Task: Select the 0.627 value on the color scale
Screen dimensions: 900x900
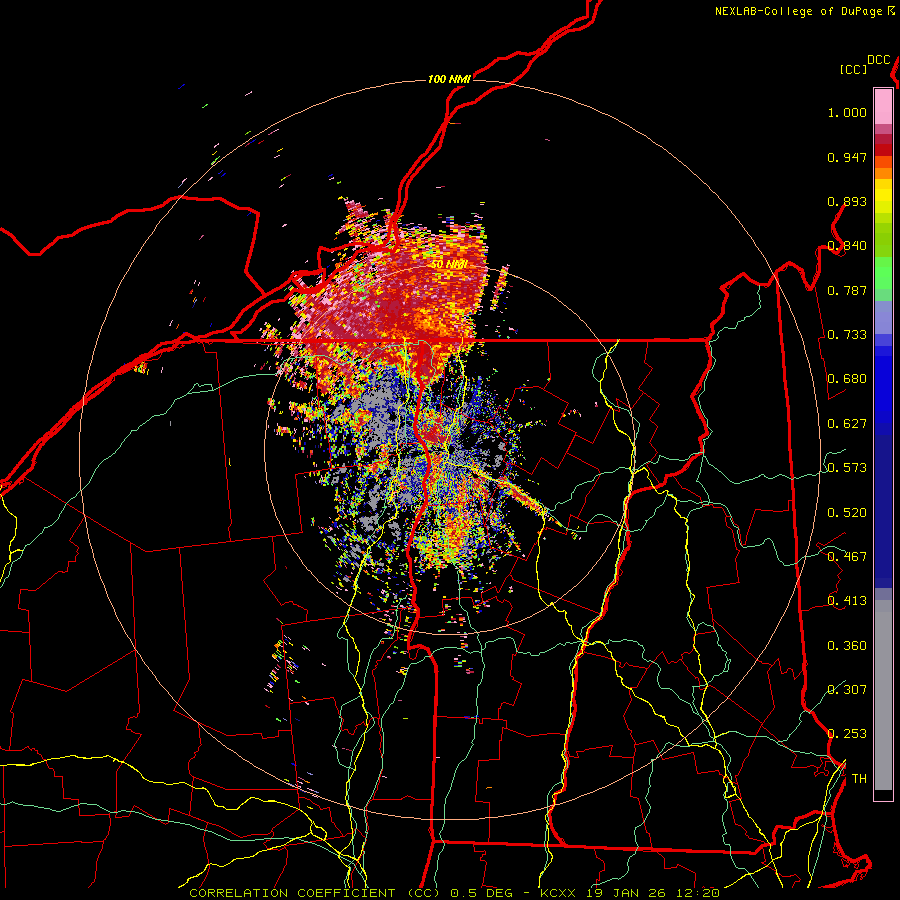Action: coord(847,424)
